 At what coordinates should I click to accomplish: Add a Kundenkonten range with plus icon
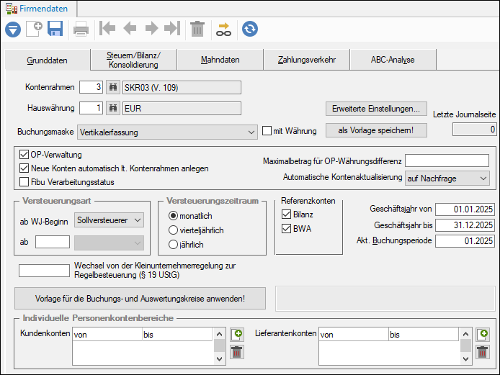pyautogui.click(x=237, y=334)
